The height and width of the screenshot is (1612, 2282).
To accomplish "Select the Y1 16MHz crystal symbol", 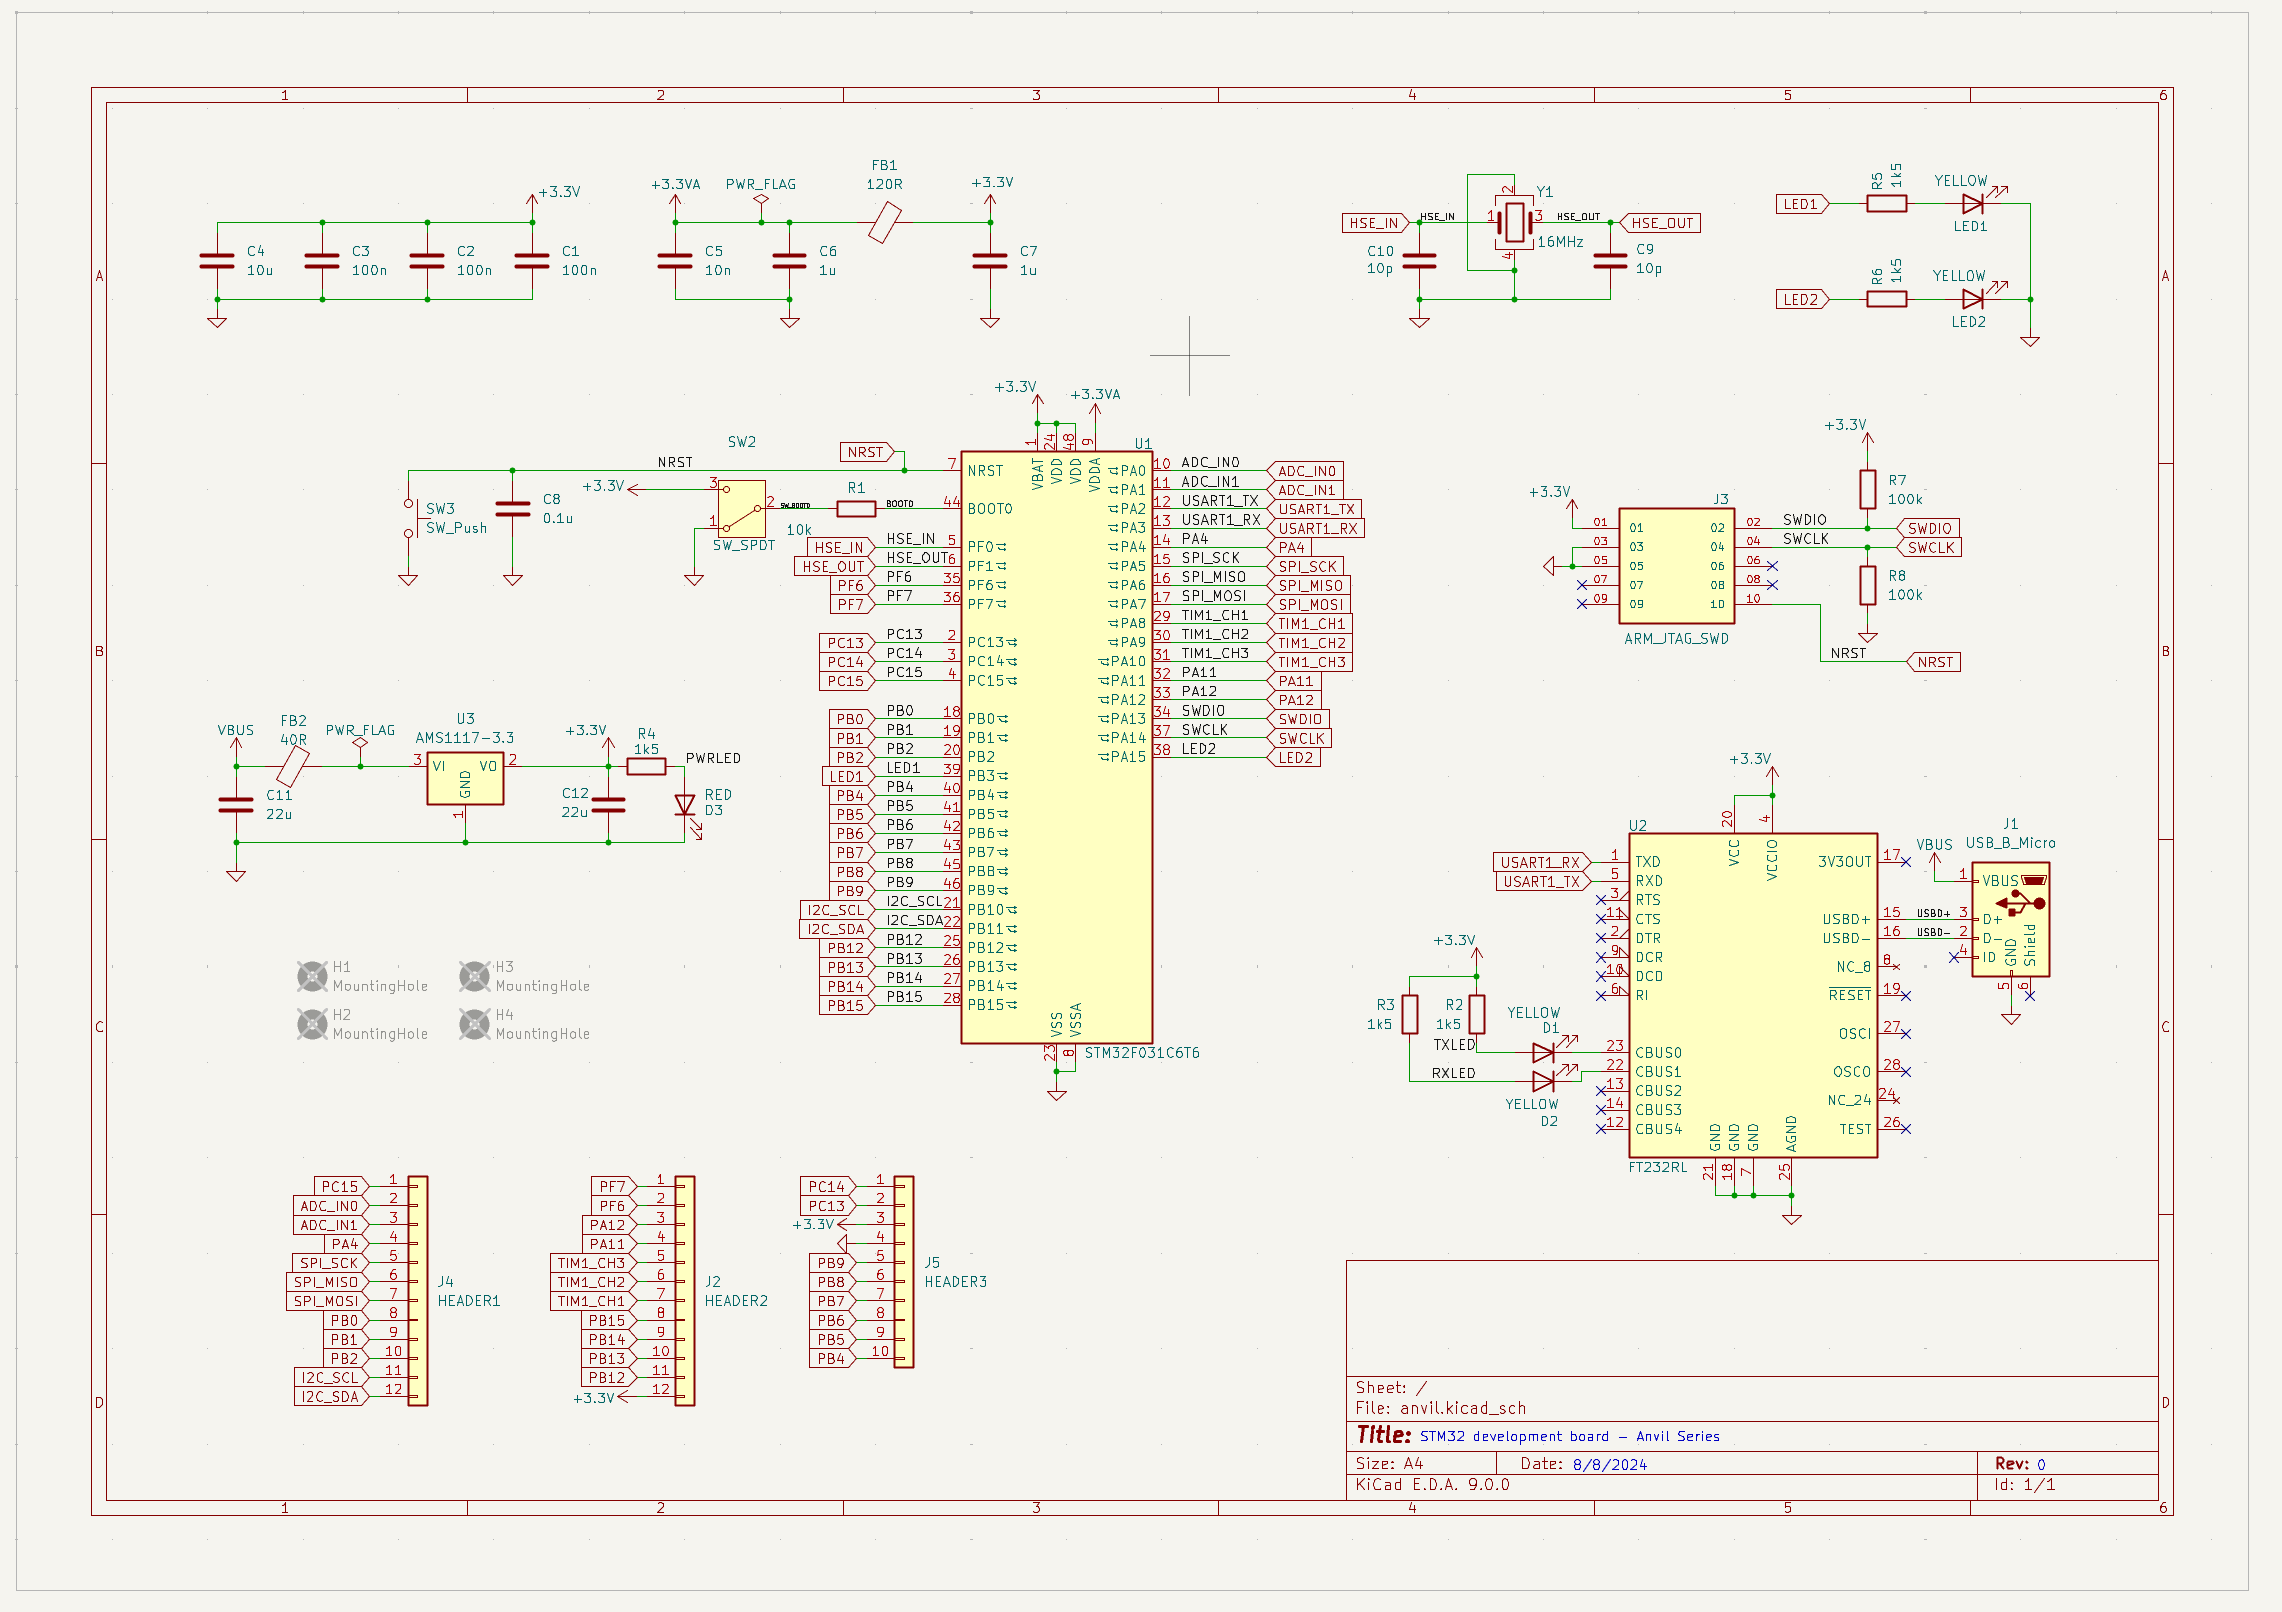I will click(1516, 221).
